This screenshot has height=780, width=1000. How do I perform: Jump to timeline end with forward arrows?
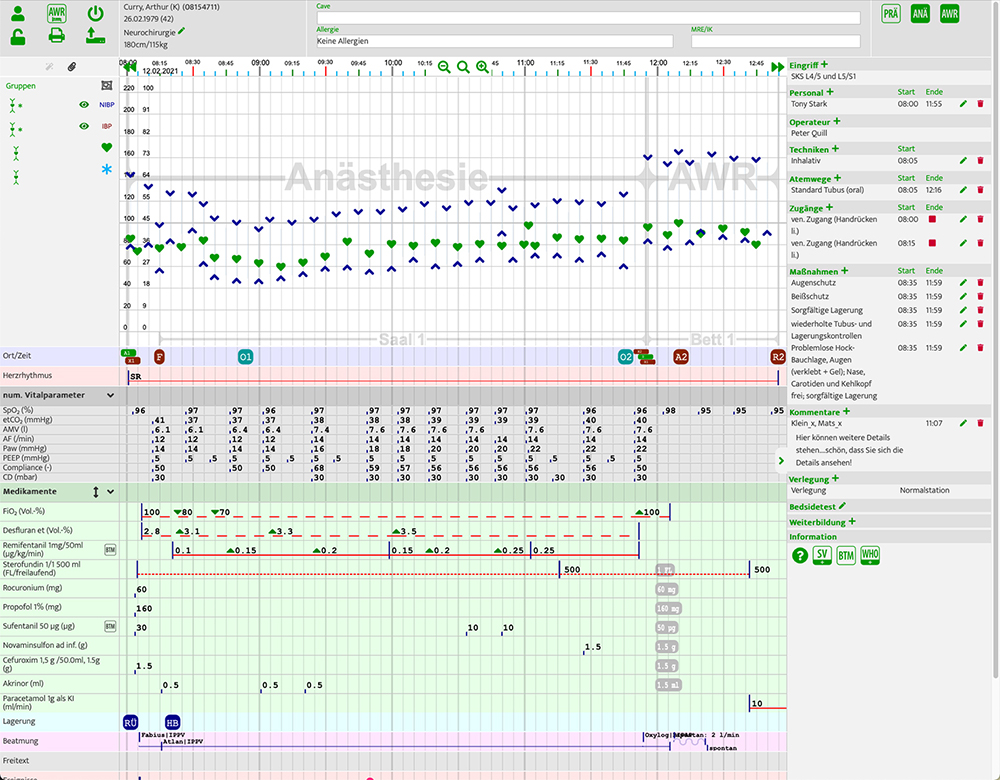tap(777, 67)
